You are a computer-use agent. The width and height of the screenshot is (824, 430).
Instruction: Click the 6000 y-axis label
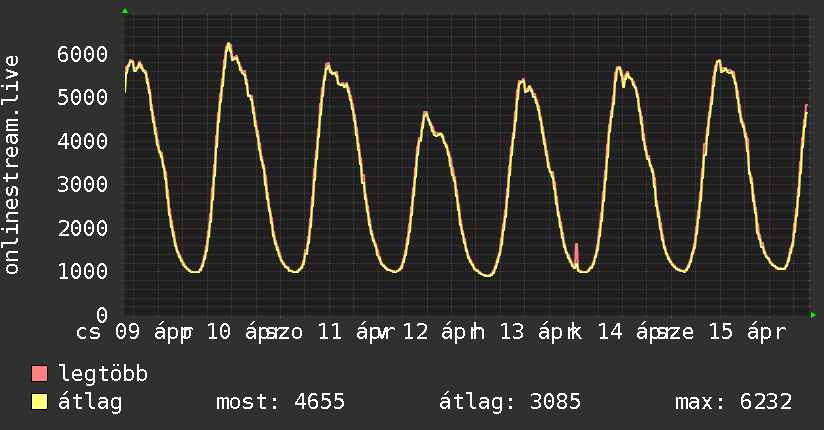coord(83,54)
